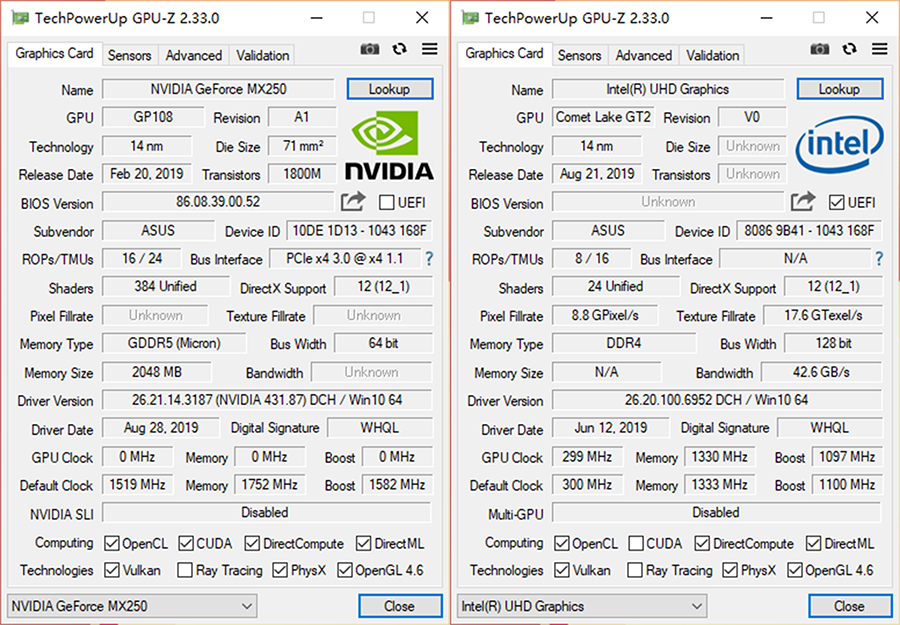Toggle DirectML checkbox in NVIDIA window

tap(363, 544)
